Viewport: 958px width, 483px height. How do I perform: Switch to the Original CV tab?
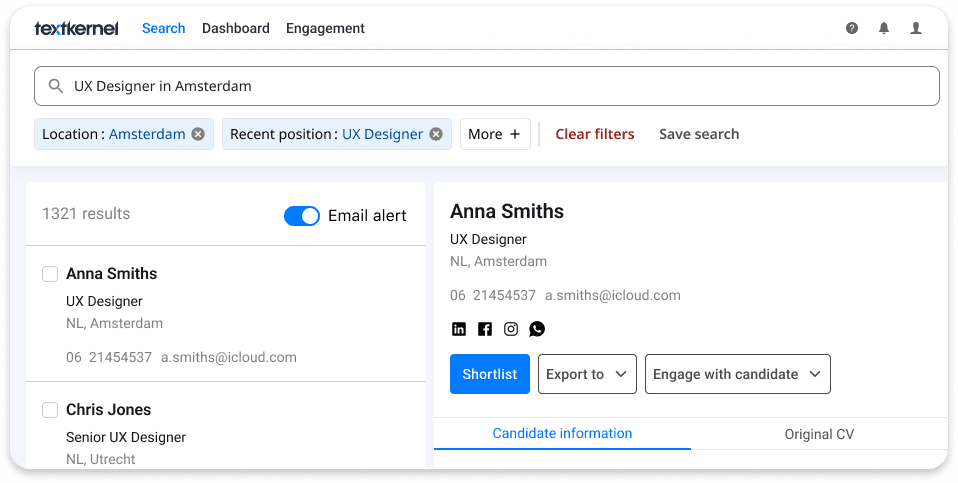pos(819,434)
